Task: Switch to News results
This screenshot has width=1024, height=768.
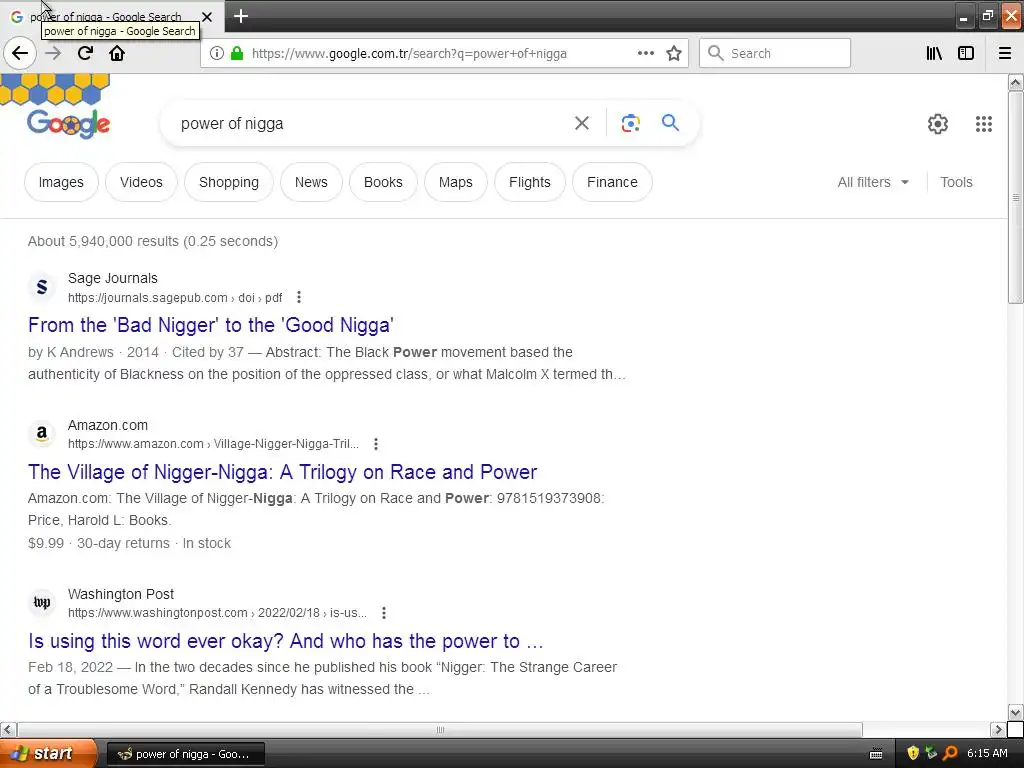Action: pyautogui.click(x=311, y=182)
